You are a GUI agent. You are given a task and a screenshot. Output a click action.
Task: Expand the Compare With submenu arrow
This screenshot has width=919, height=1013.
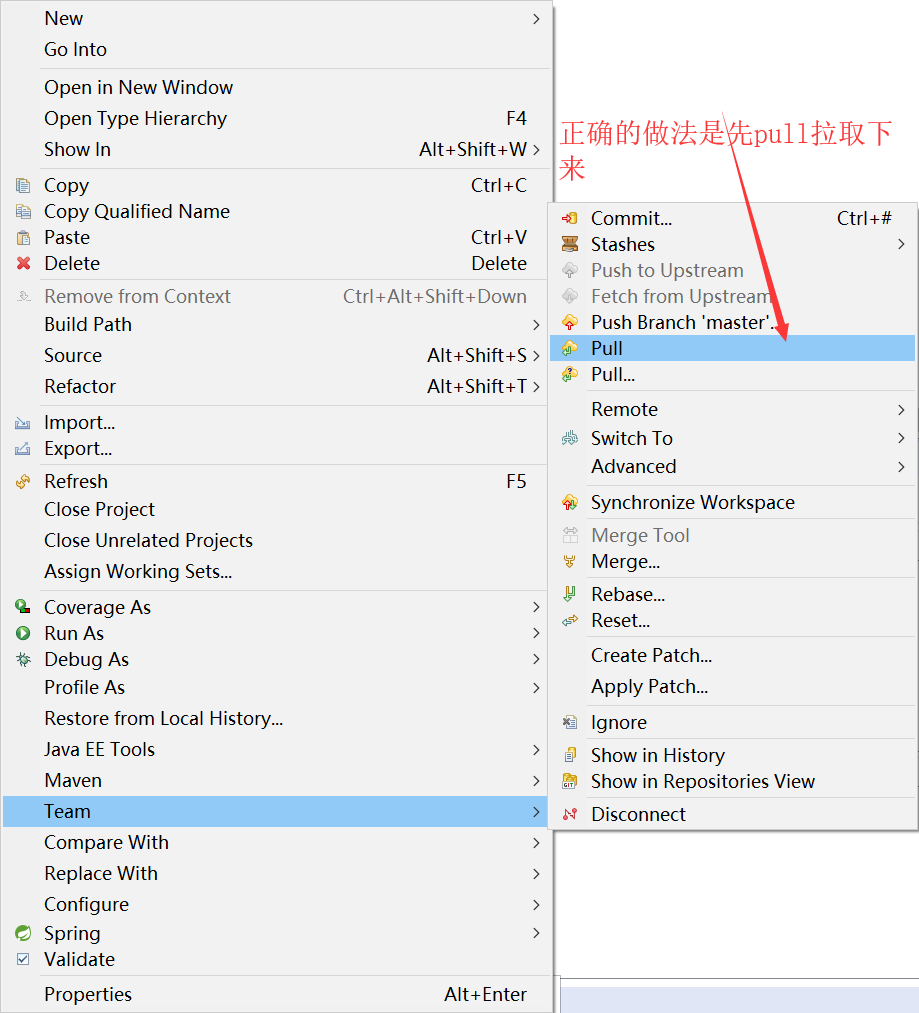536,842
